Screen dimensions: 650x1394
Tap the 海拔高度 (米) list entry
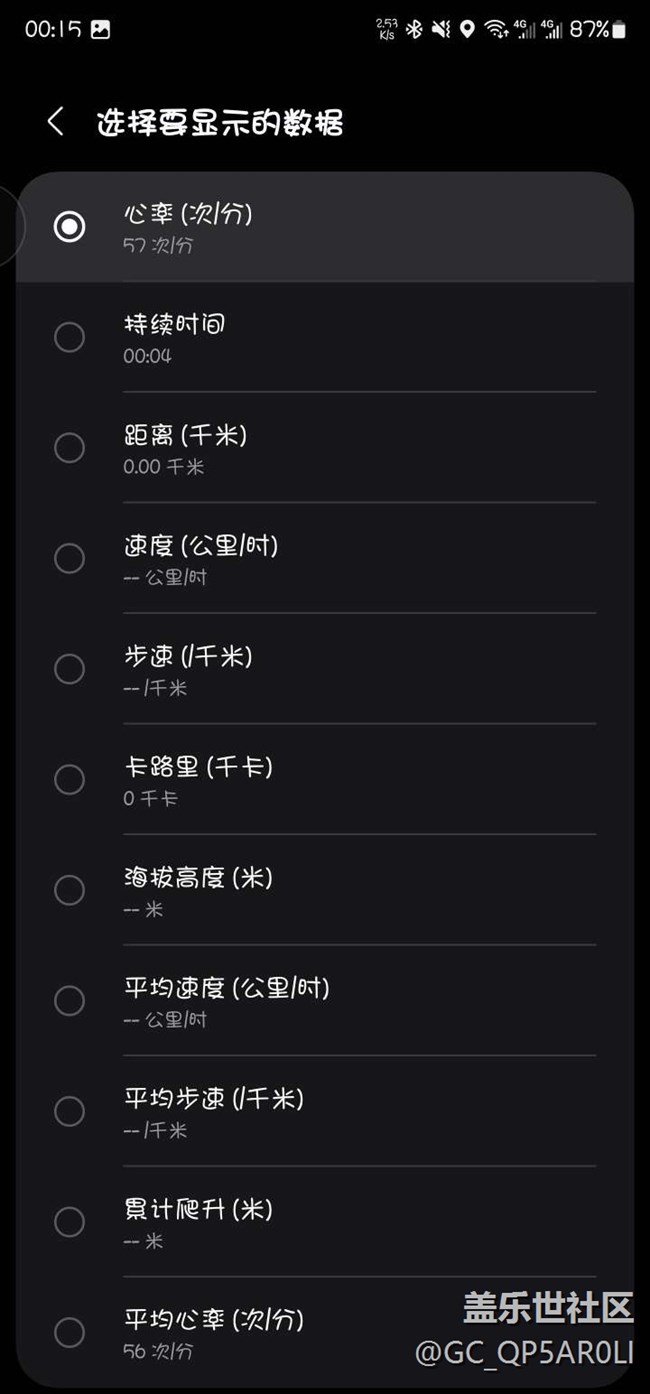tap(198, 890)
